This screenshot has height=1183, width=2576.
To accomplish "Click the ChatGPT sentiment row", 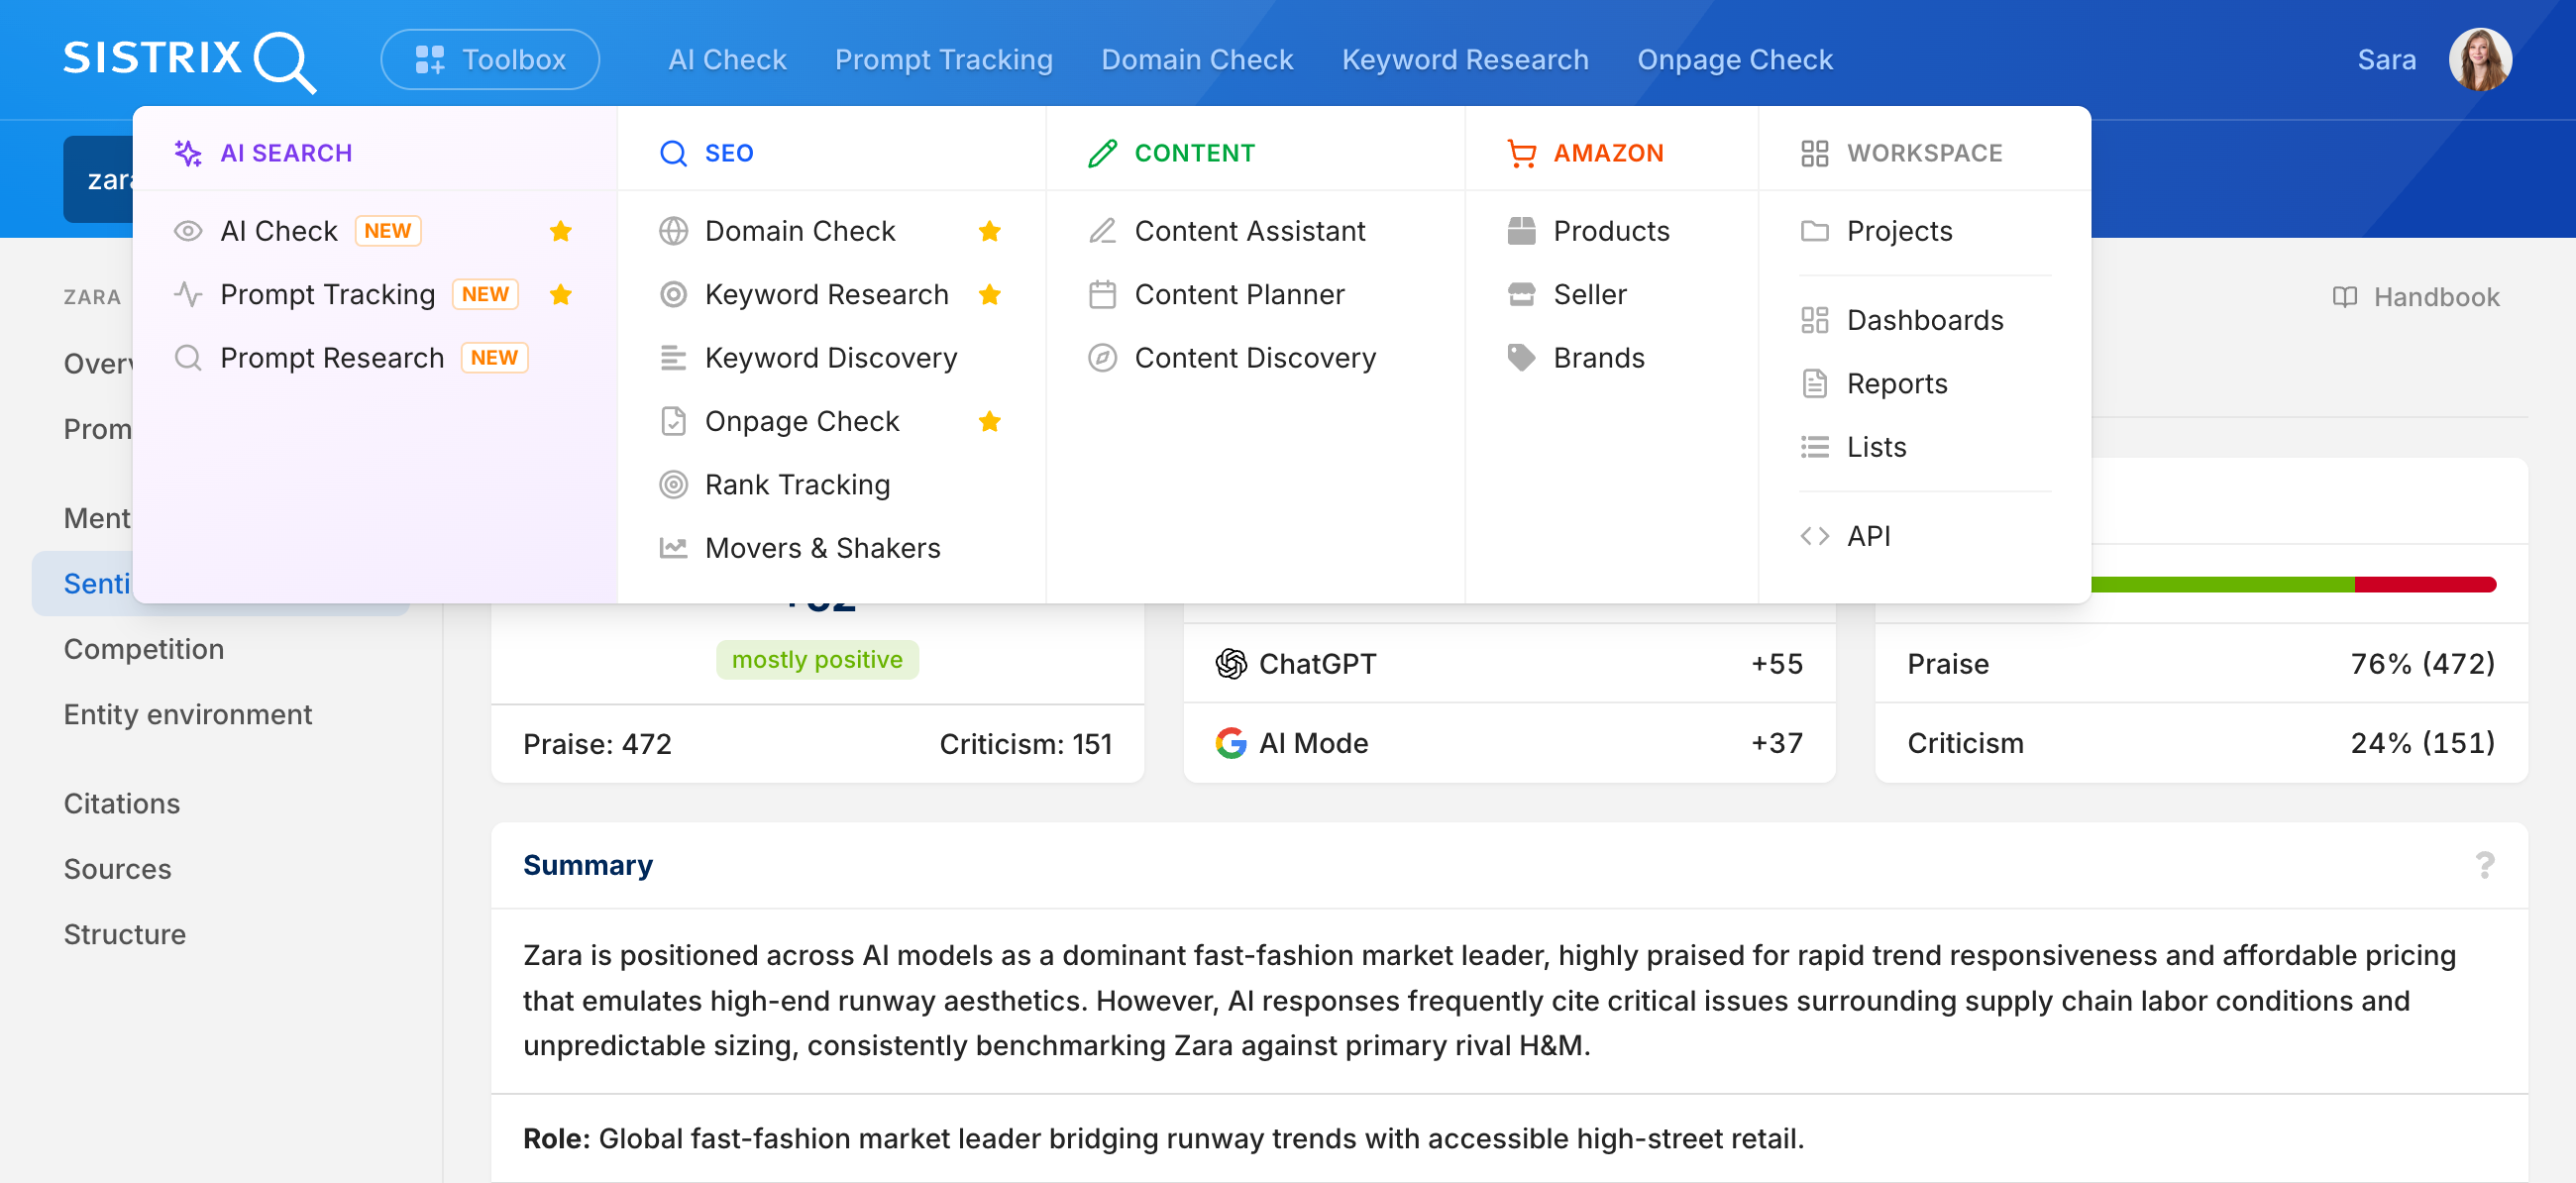I will (1509, 664).
